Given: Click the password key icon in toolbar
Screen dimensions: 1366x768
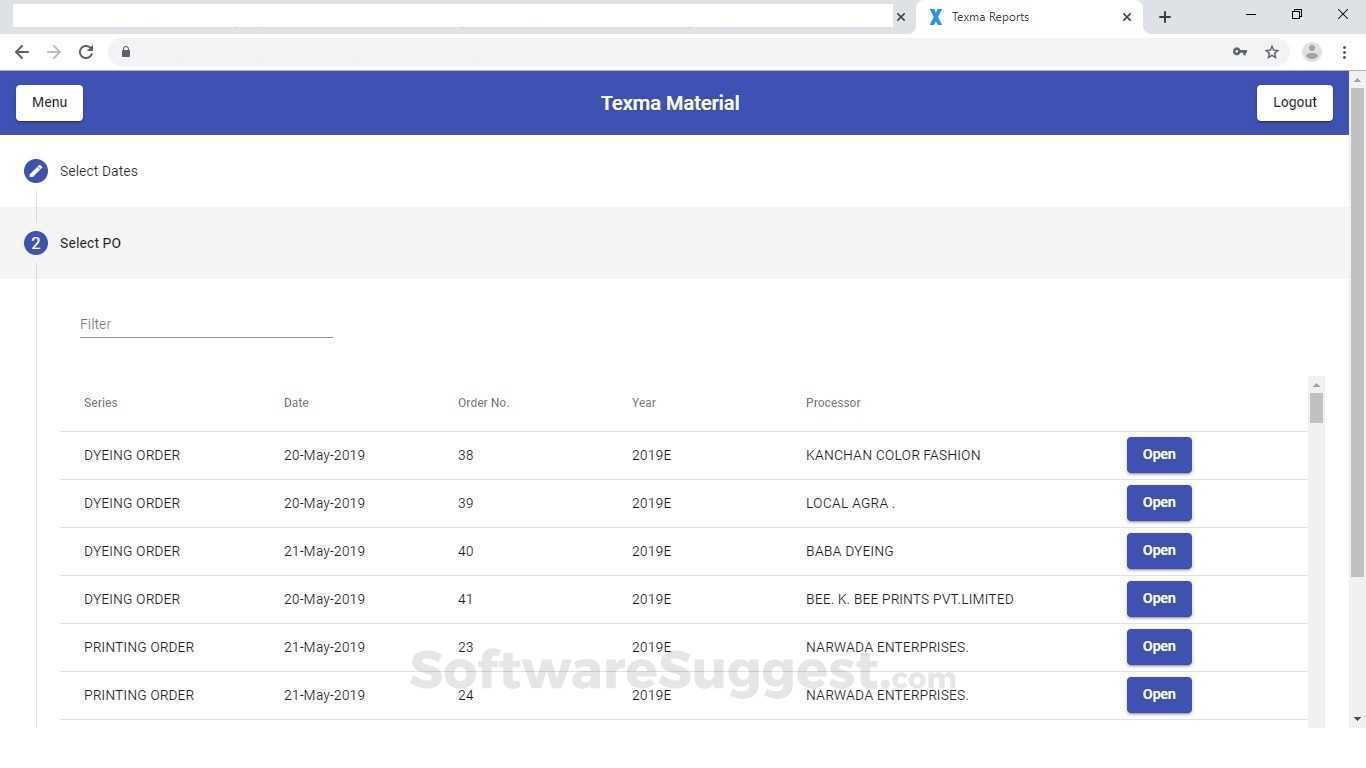Looking at the screenshot, I should click(1239, 51).
